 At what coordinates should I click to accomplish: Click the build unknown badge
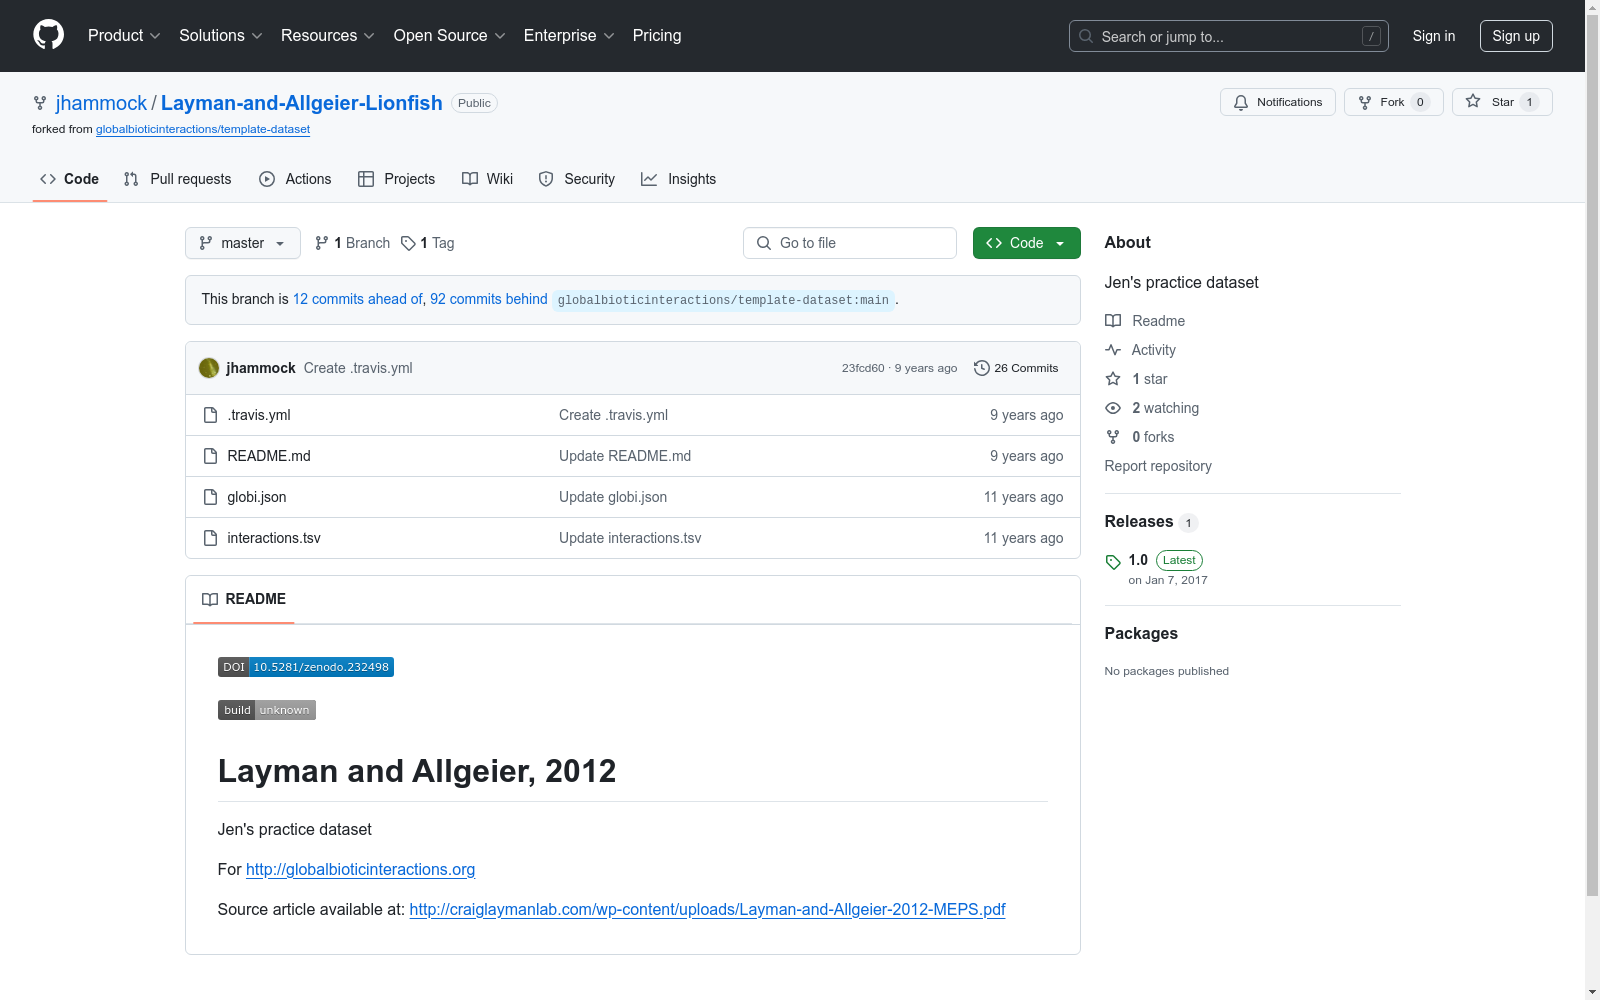(x=267, y=710)
